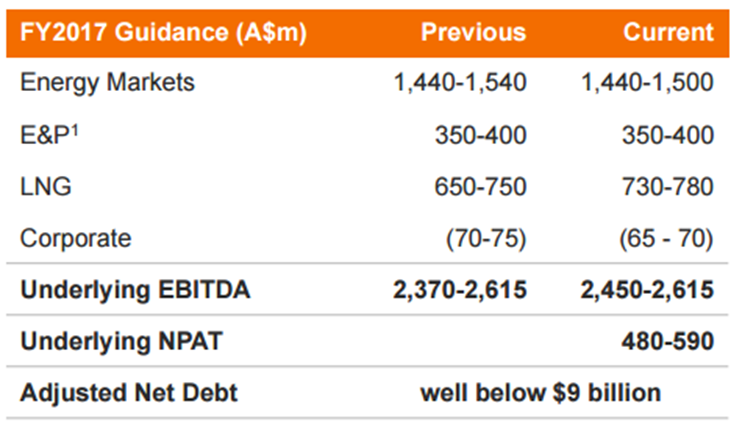Click Underlying EBITDA current value 2,450-2,615
The image size is (731, 423).
tap(647, 290)
